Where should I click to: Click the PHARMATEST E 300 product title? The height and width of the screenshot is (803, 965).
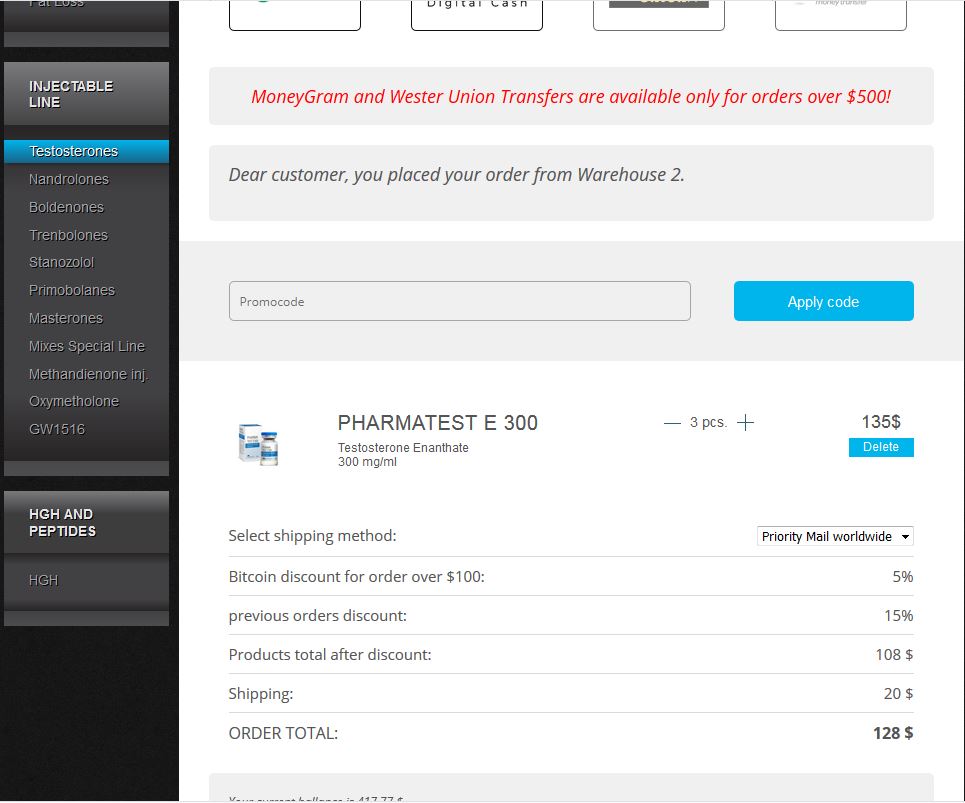pos(437,423)
